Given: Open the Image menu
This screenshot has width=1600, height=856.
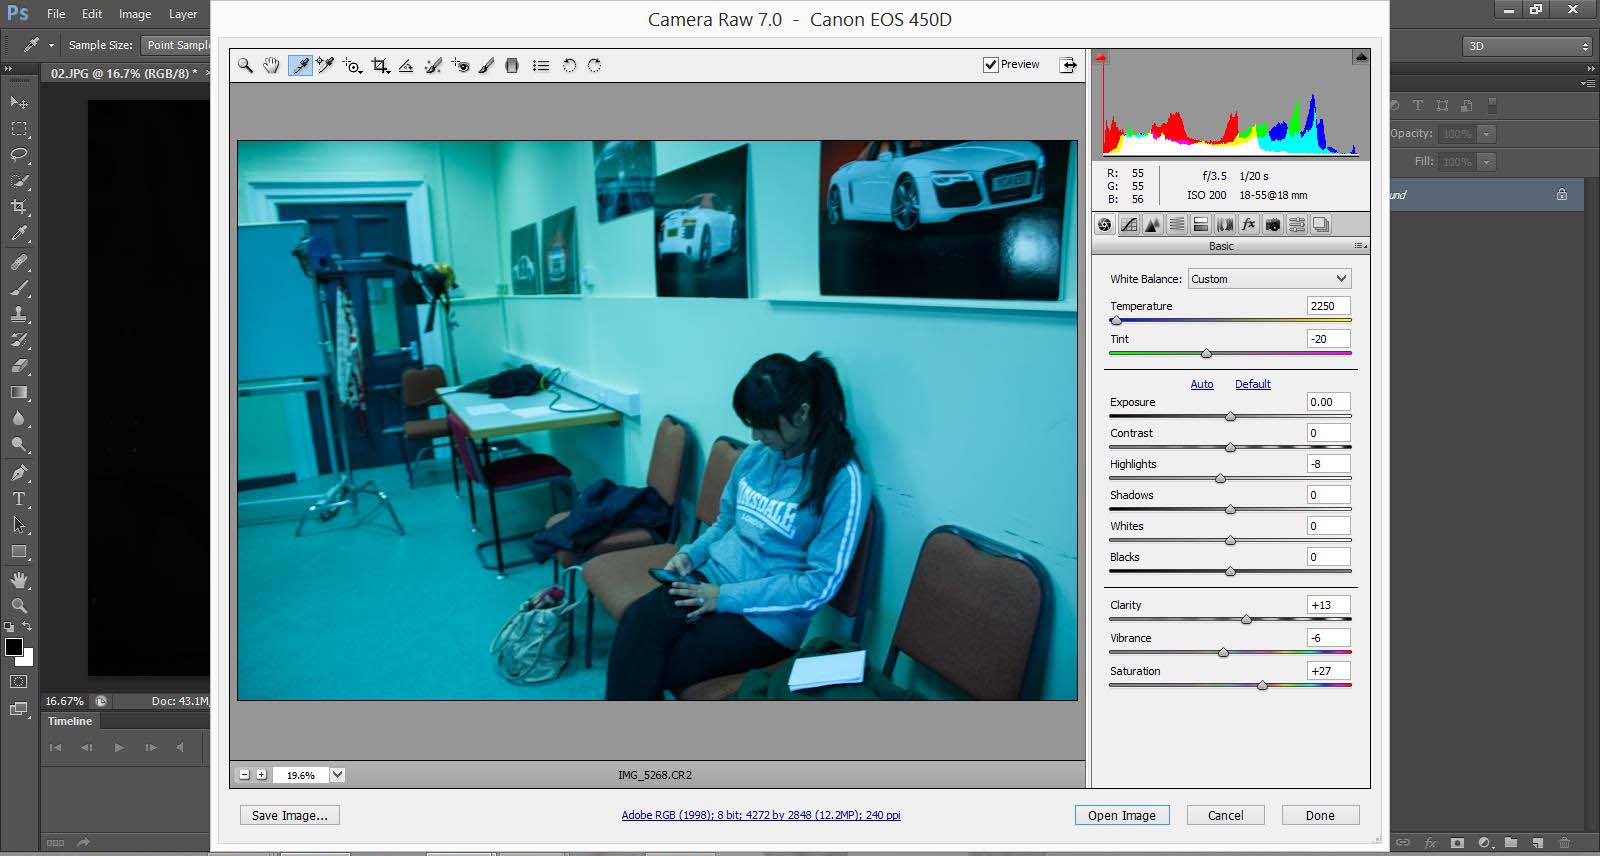Looking at the screenshot, I should tap(135, 14).
